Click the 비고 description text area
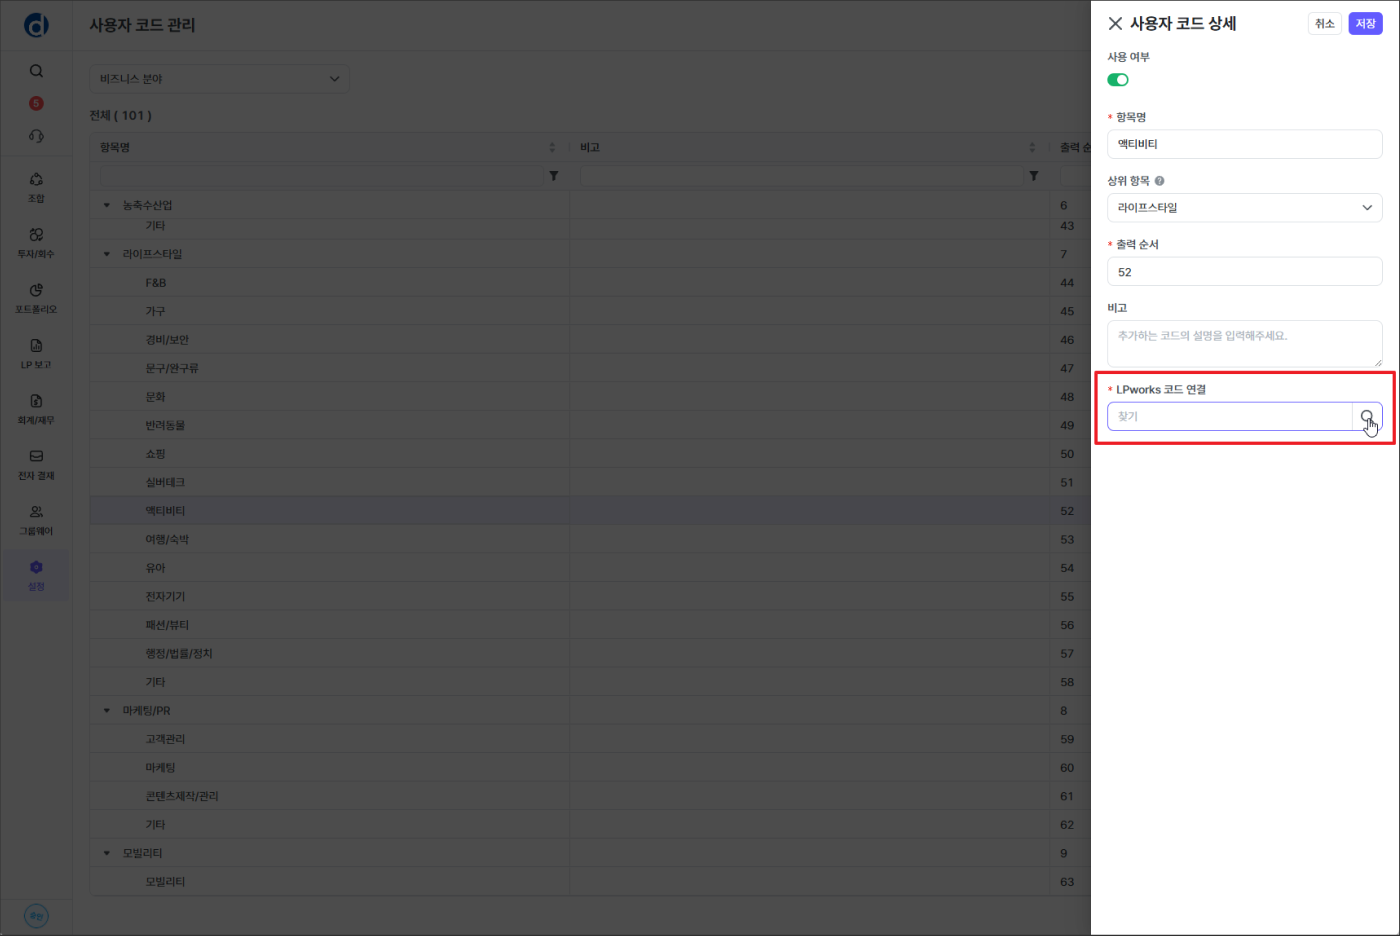Image resolution: width=1400 pixels, height=936 pixels. 1244,343
